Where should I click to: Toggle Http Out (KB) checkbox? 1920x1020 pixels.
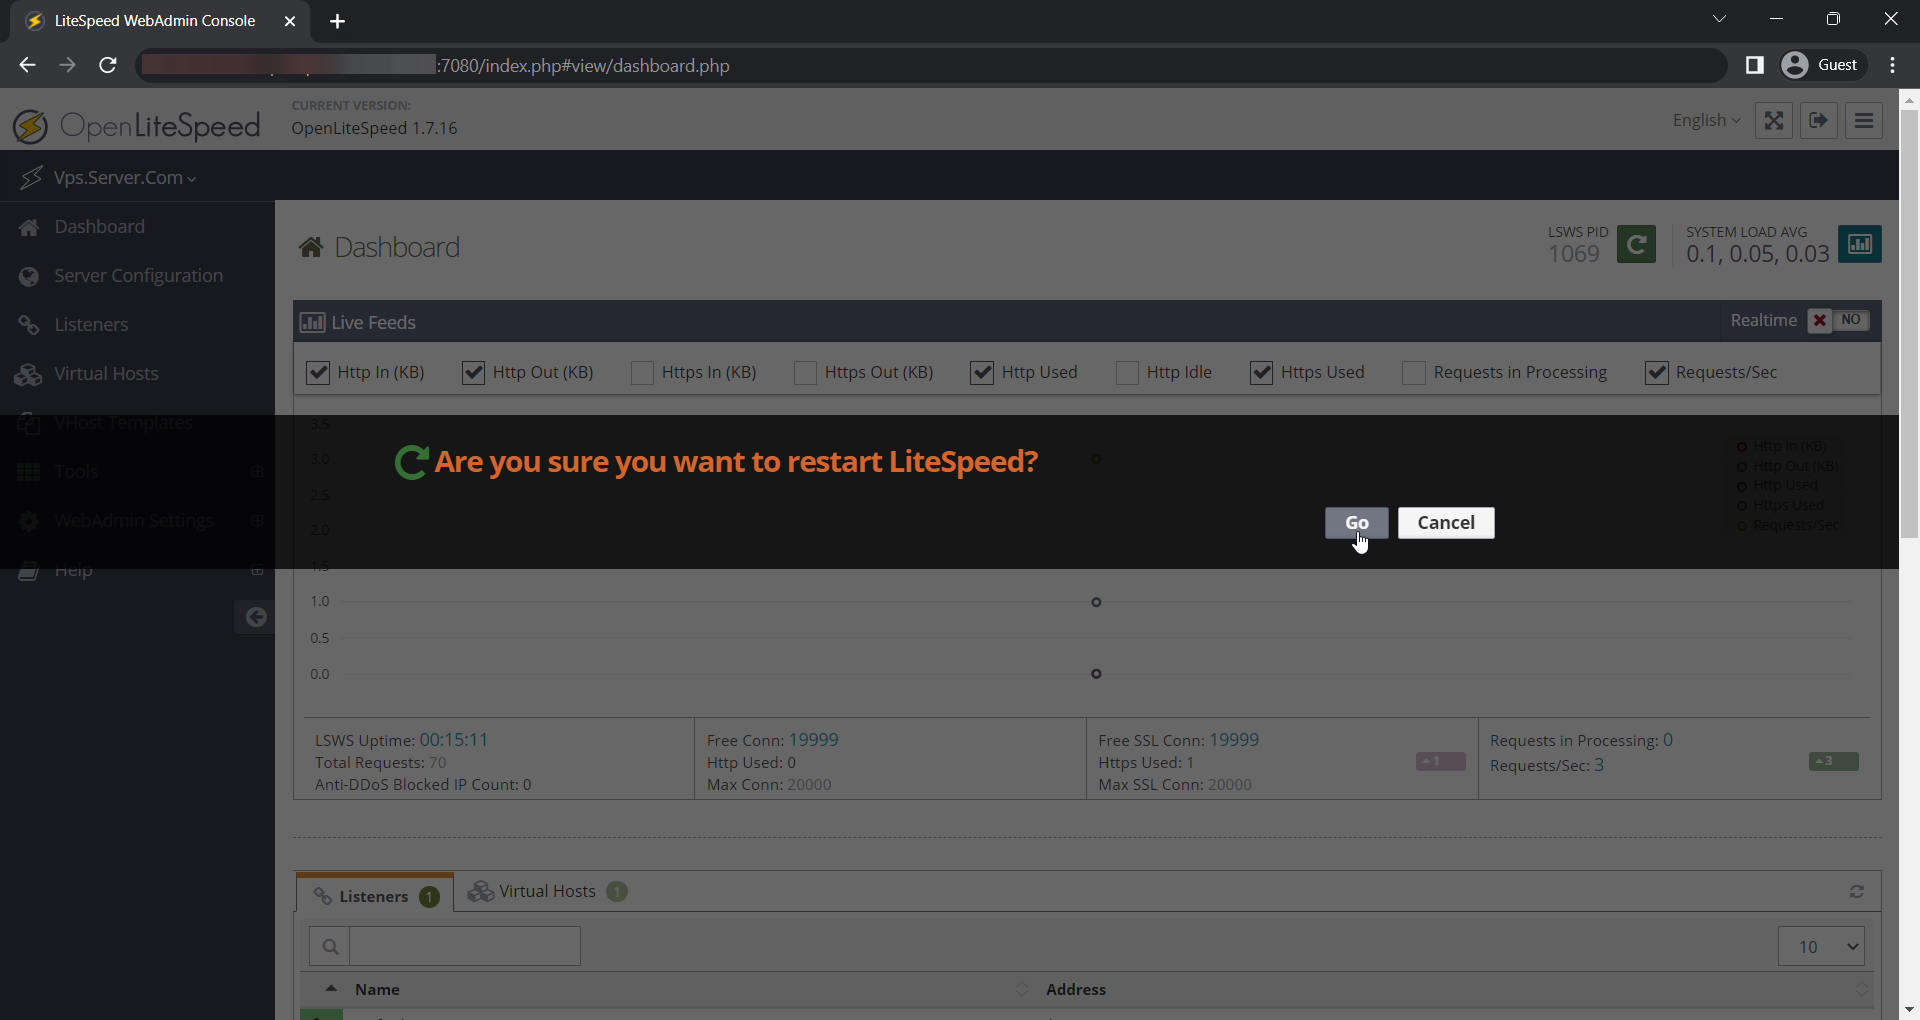click(473, 373)
